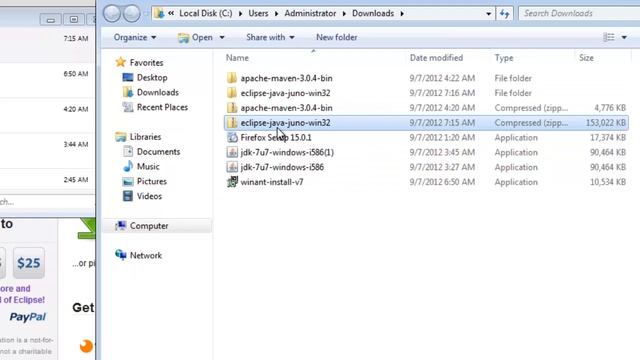Screen dimensions: 640x360
Task: Sort files by the Date modified column
Action: [436, 58]
